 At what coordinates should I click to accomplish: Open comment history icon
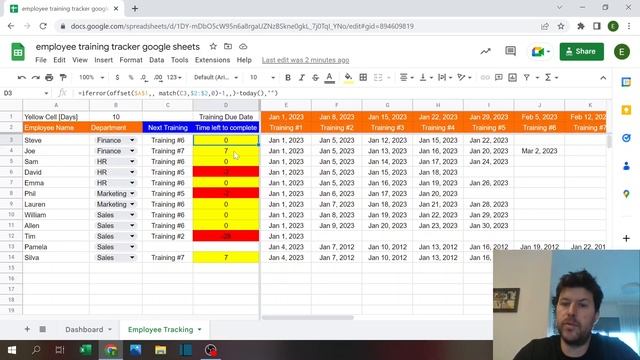(510, 51)
